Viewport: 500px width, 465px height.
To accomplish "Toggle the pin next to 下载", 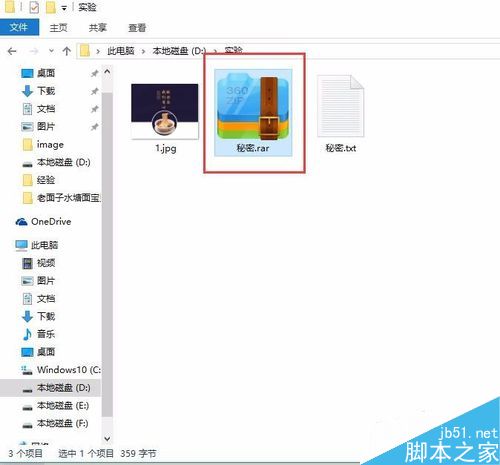I will click(95, 91).
